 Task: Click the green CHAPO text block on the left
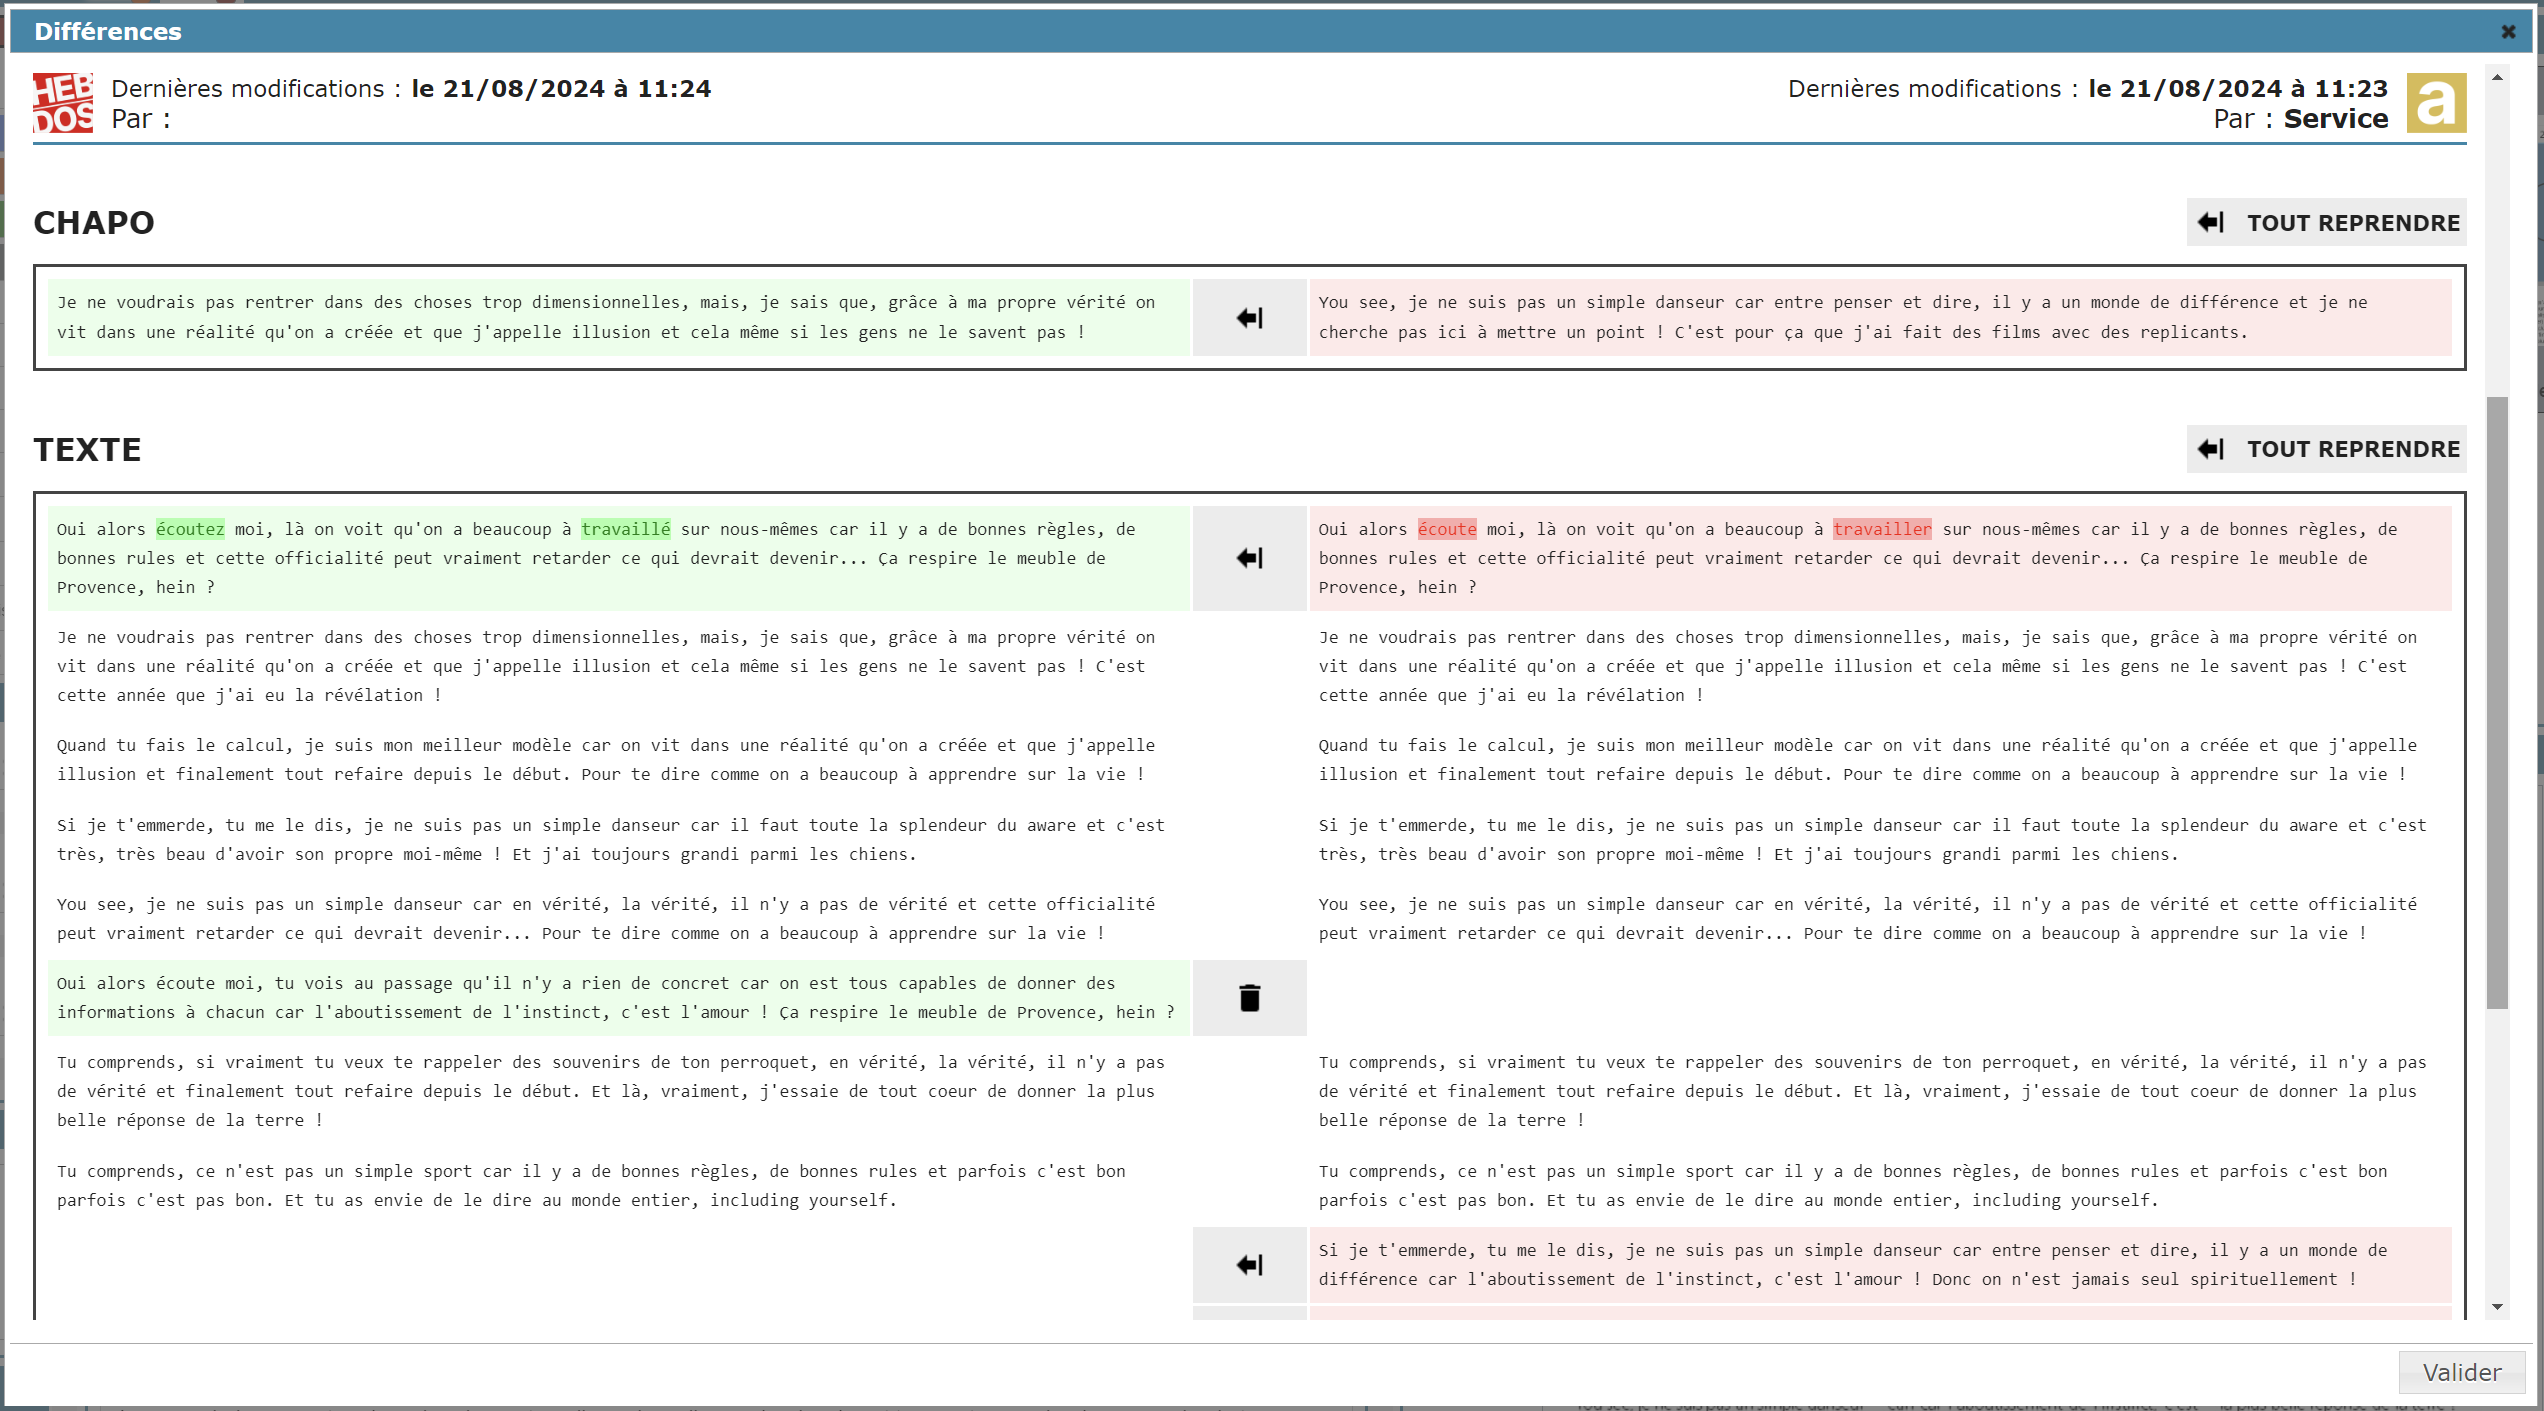pos(618,318)
